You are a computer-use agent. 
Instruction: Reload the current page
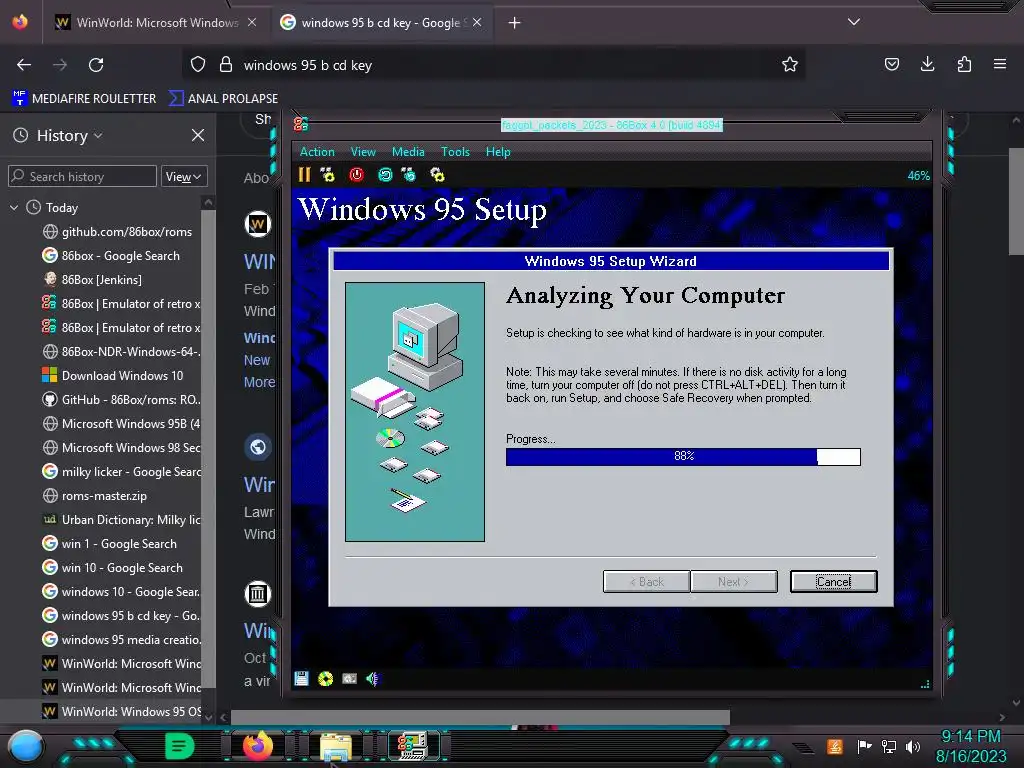click(96, 65)
